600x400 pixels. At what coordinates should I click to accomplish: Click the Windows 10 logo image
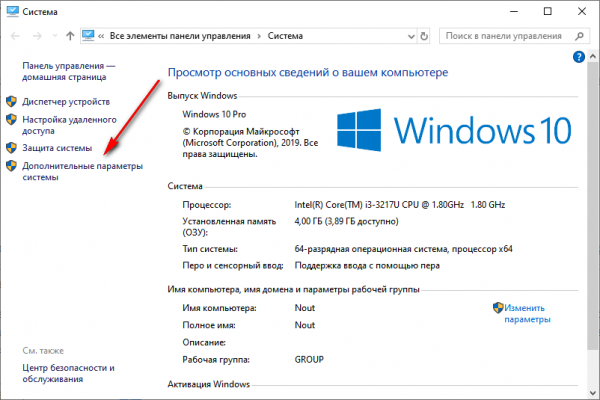coord(454,130)
